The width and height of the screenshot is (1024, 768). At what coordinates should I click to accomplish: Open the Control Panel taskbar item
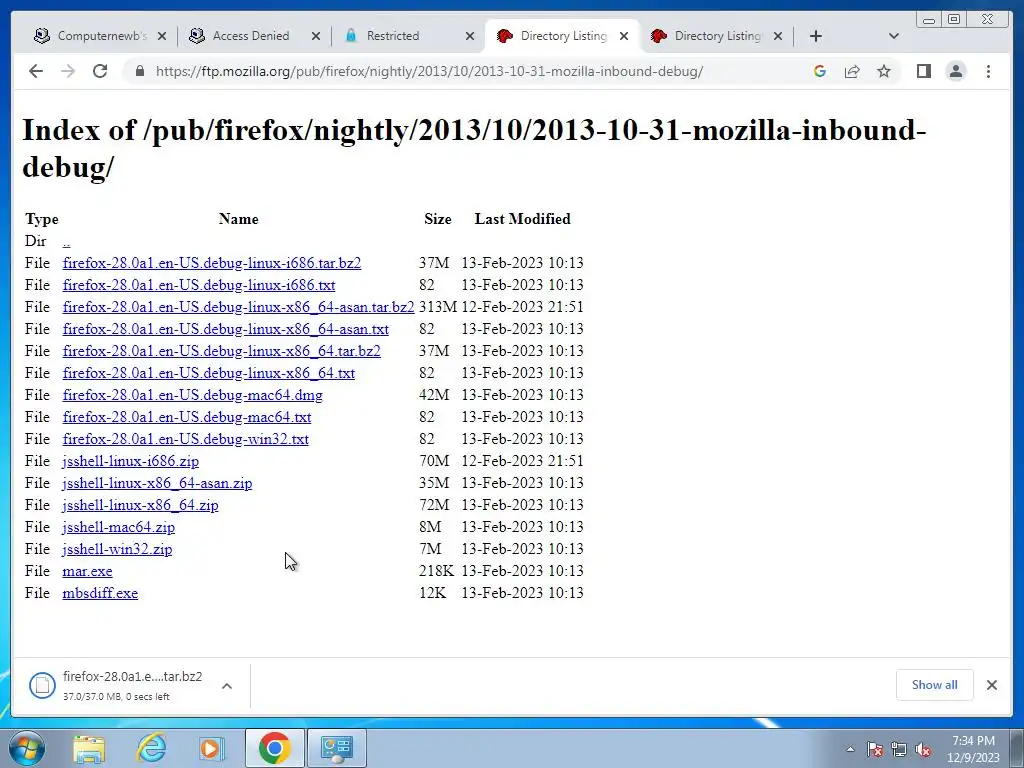[337, 748]
